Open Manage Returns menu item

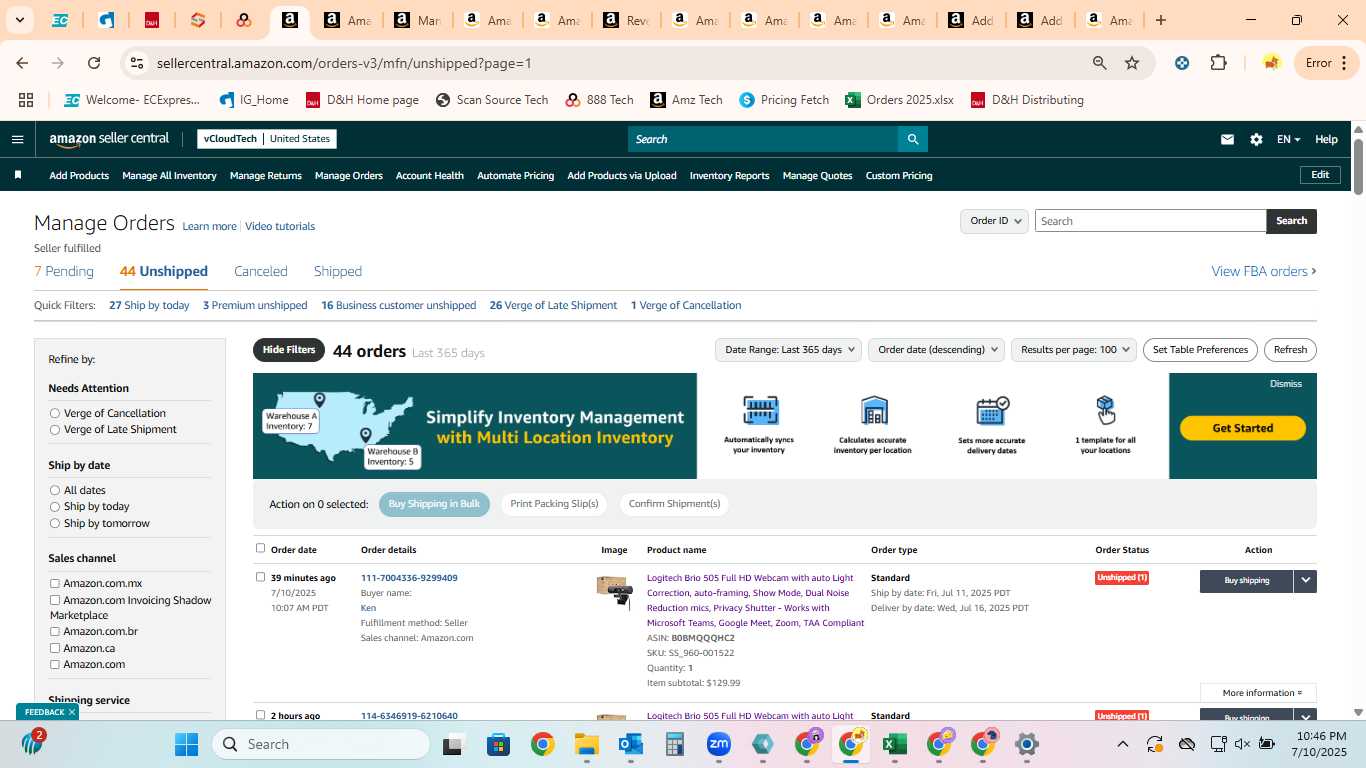coord(266,175)
